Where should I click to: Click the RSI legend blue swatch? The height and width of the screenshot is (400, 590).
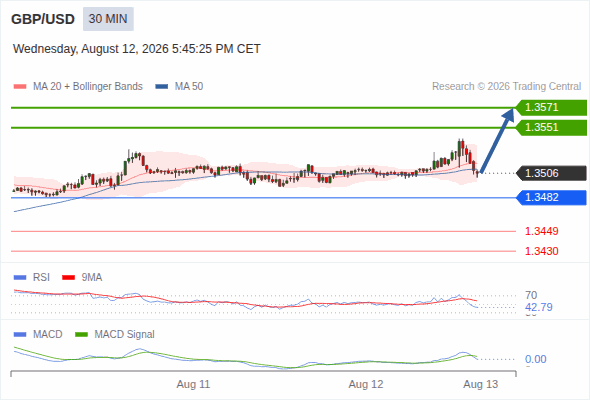pyautogui.click(x=20, y=278)
